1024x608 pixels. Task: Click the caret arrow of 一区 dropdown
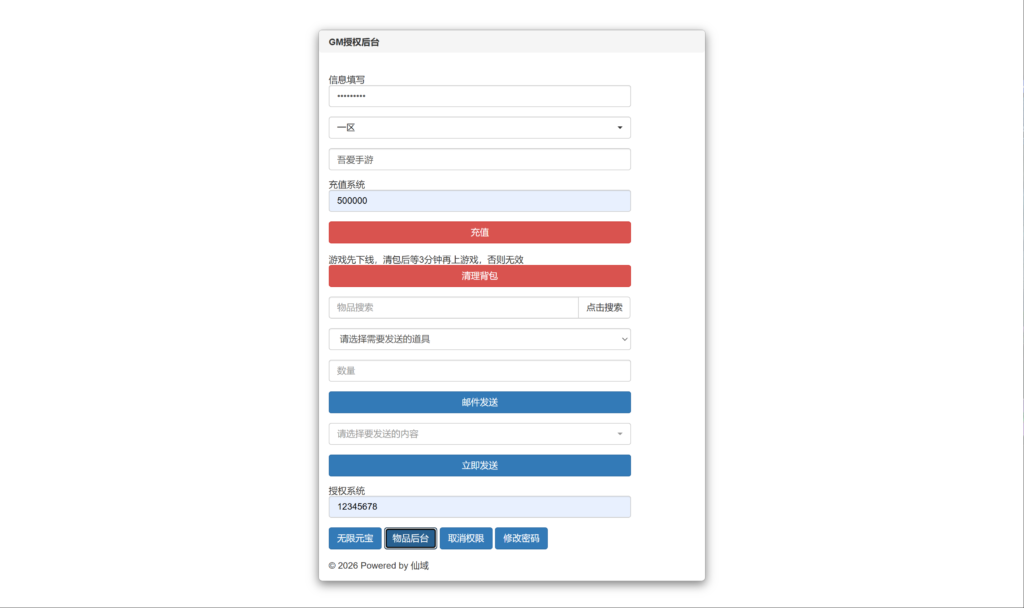pos(619,128)
